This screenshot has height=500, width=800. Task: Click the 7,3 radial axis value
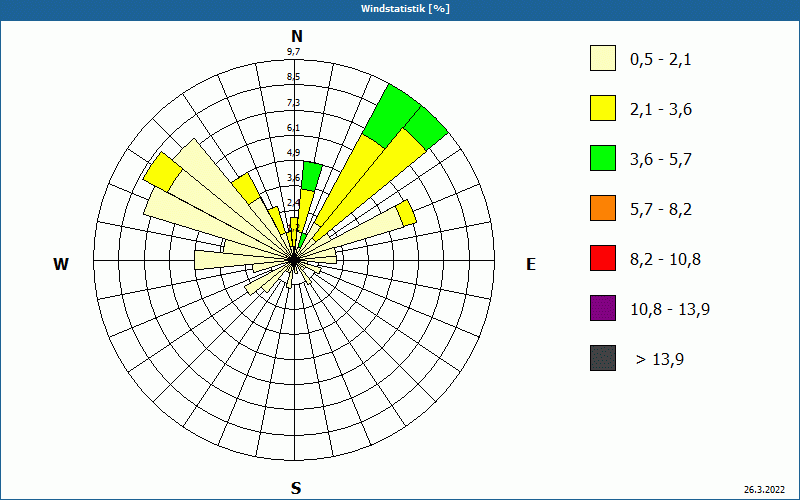click(293, 103)
